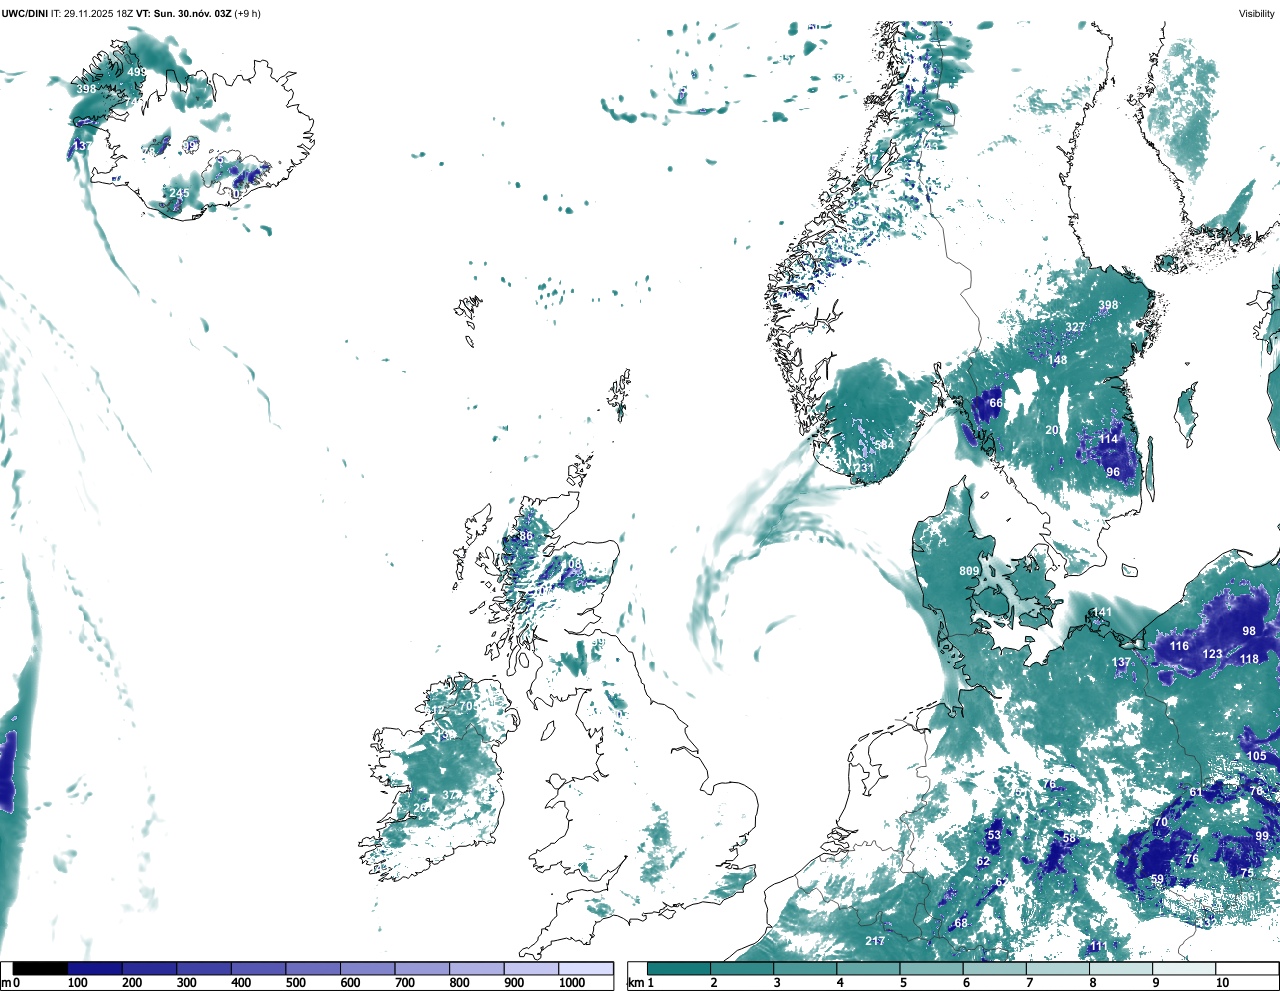Click the '68' value over southern Germany
The width and height of the screenshot is (1280, 991).
click(961, 924)
